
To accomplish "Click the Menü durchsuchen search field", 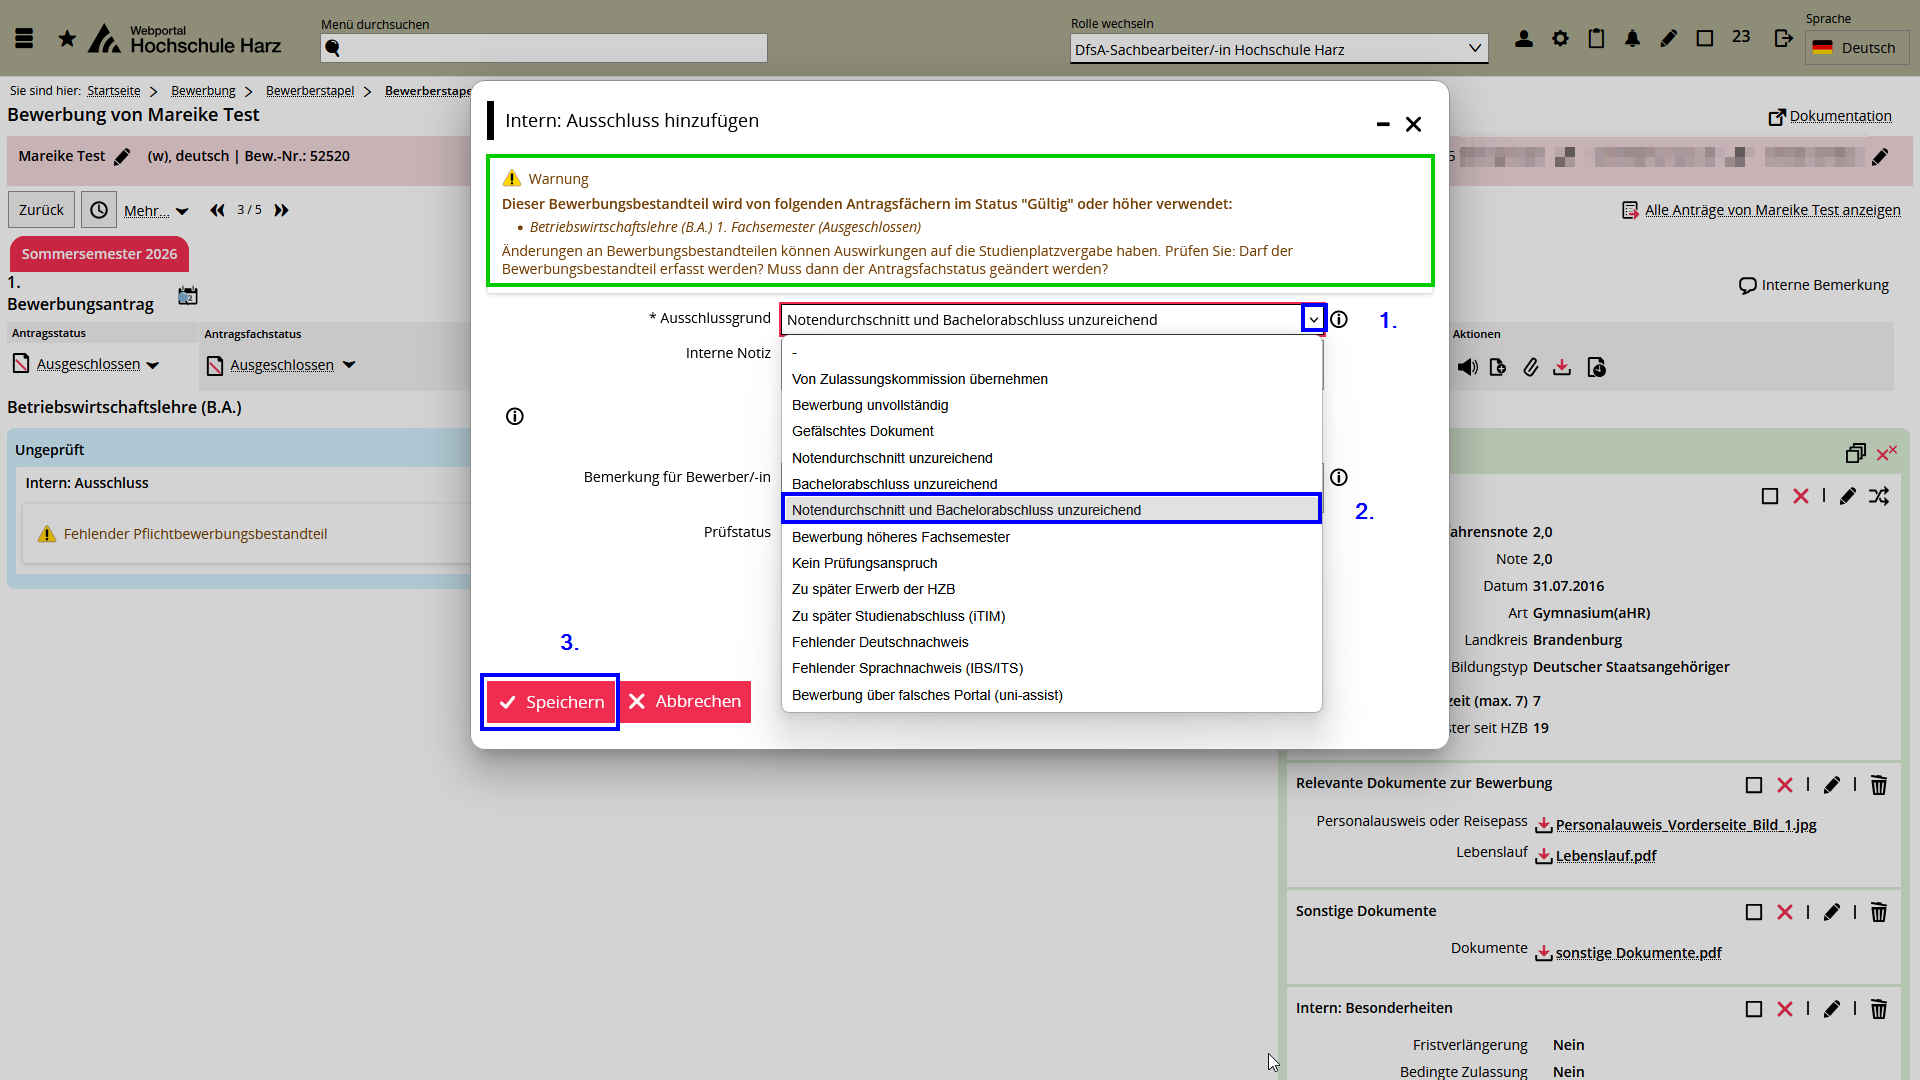I will 544,48.
